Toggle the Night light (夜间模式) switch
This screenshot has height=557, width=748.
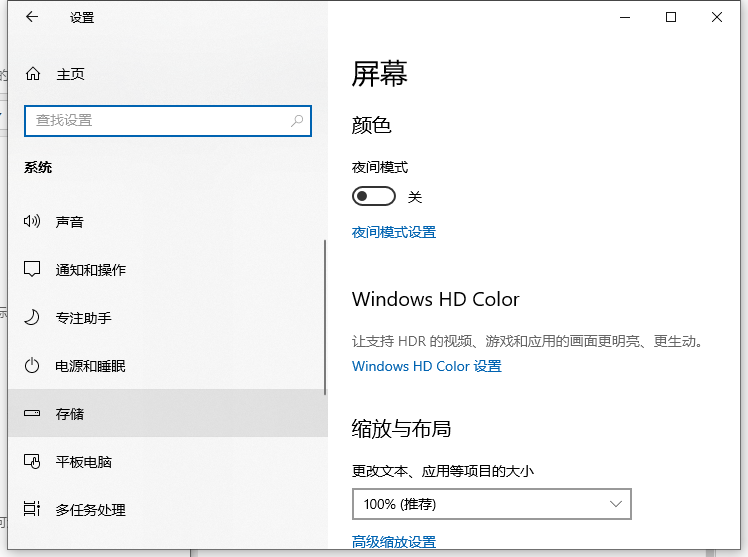[x=374, y=196]
